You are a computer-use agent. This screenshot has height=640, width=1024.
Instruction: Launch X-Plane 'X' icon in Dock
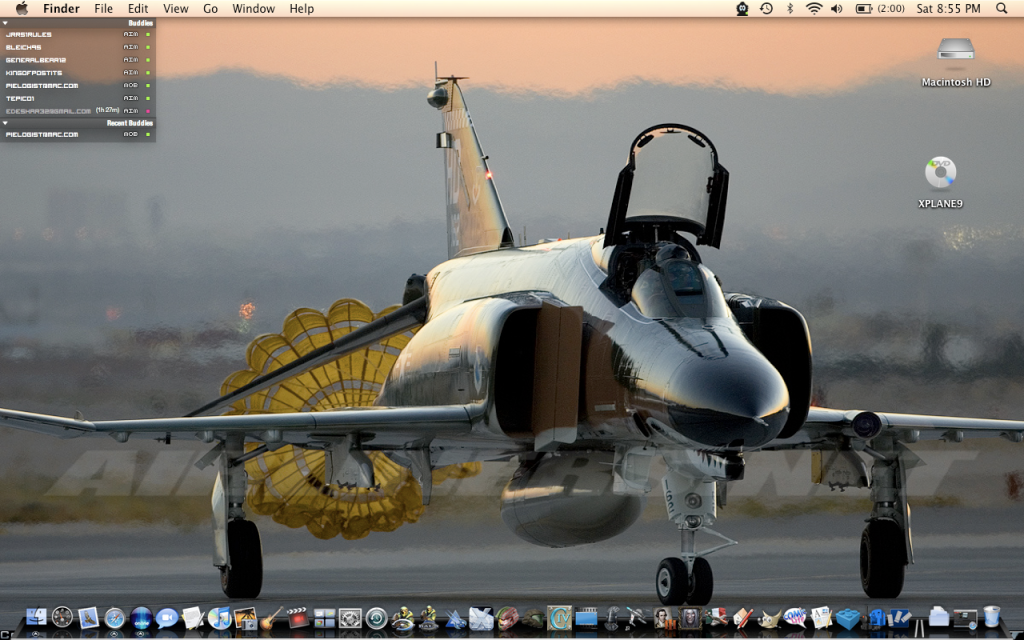tap(481, 618)
